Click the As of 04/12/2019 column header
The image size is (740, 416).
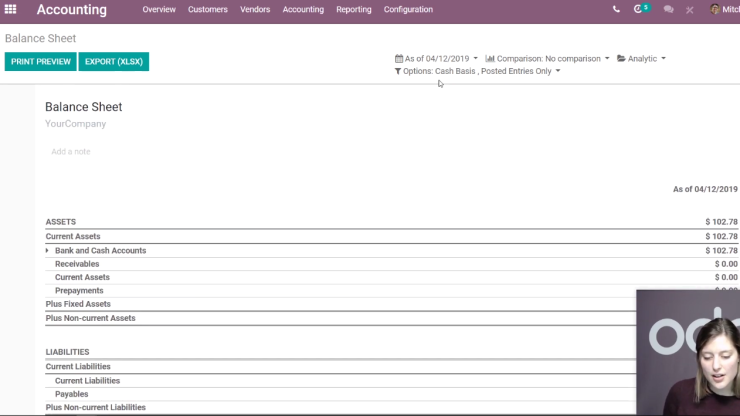pos(705,189)
